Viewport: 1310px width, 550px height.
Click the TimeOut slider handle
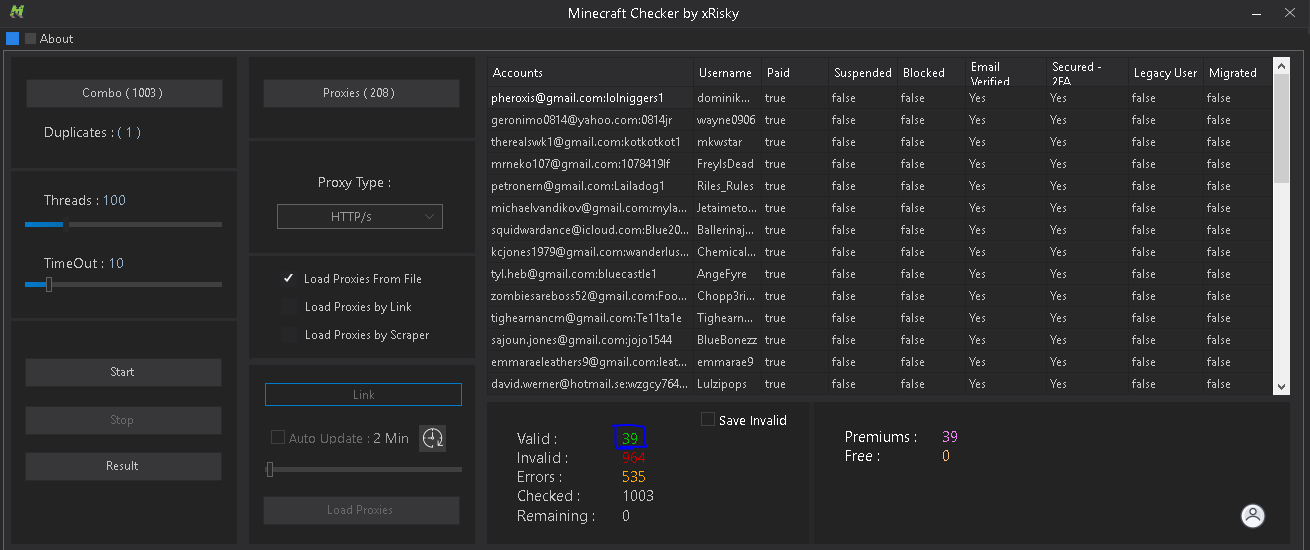point(48,285)
